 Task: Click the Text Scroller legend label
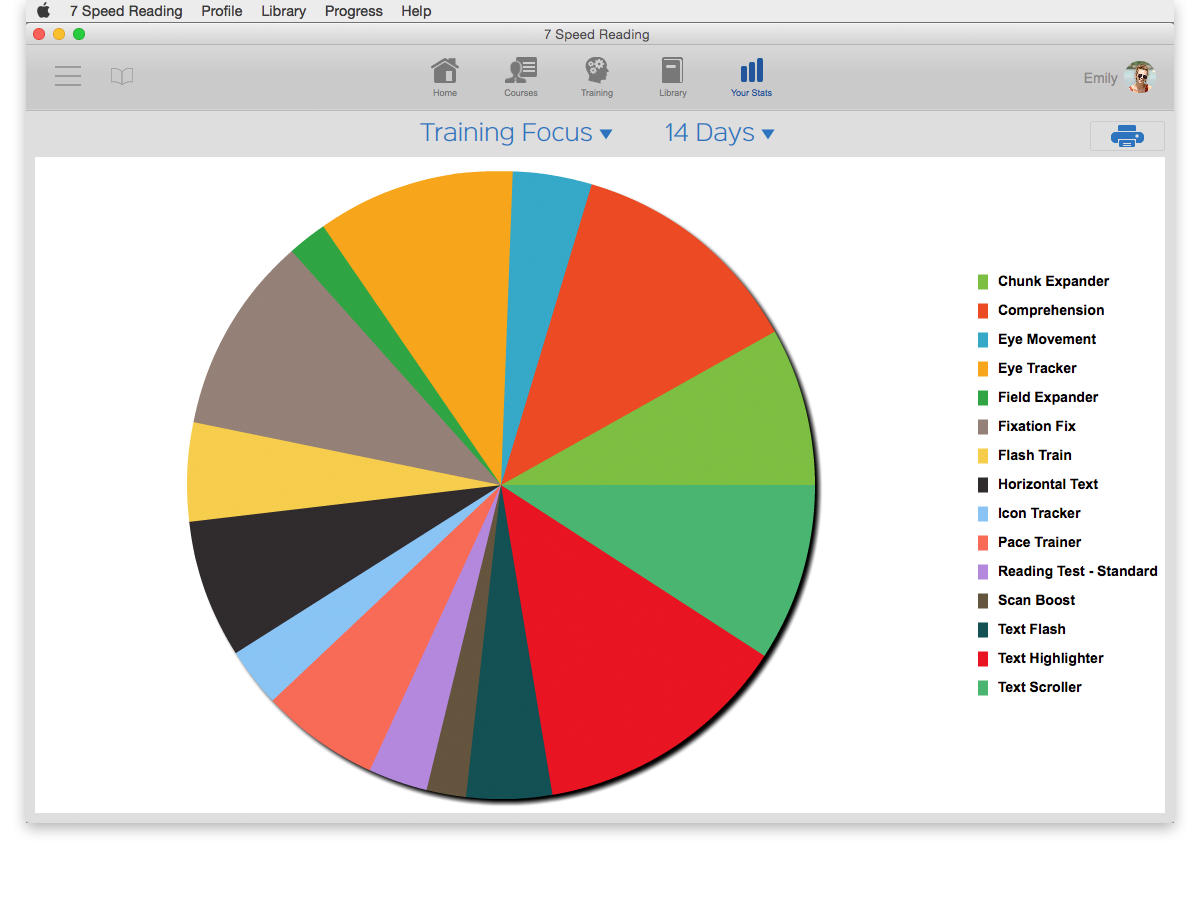click(1040, 688)
